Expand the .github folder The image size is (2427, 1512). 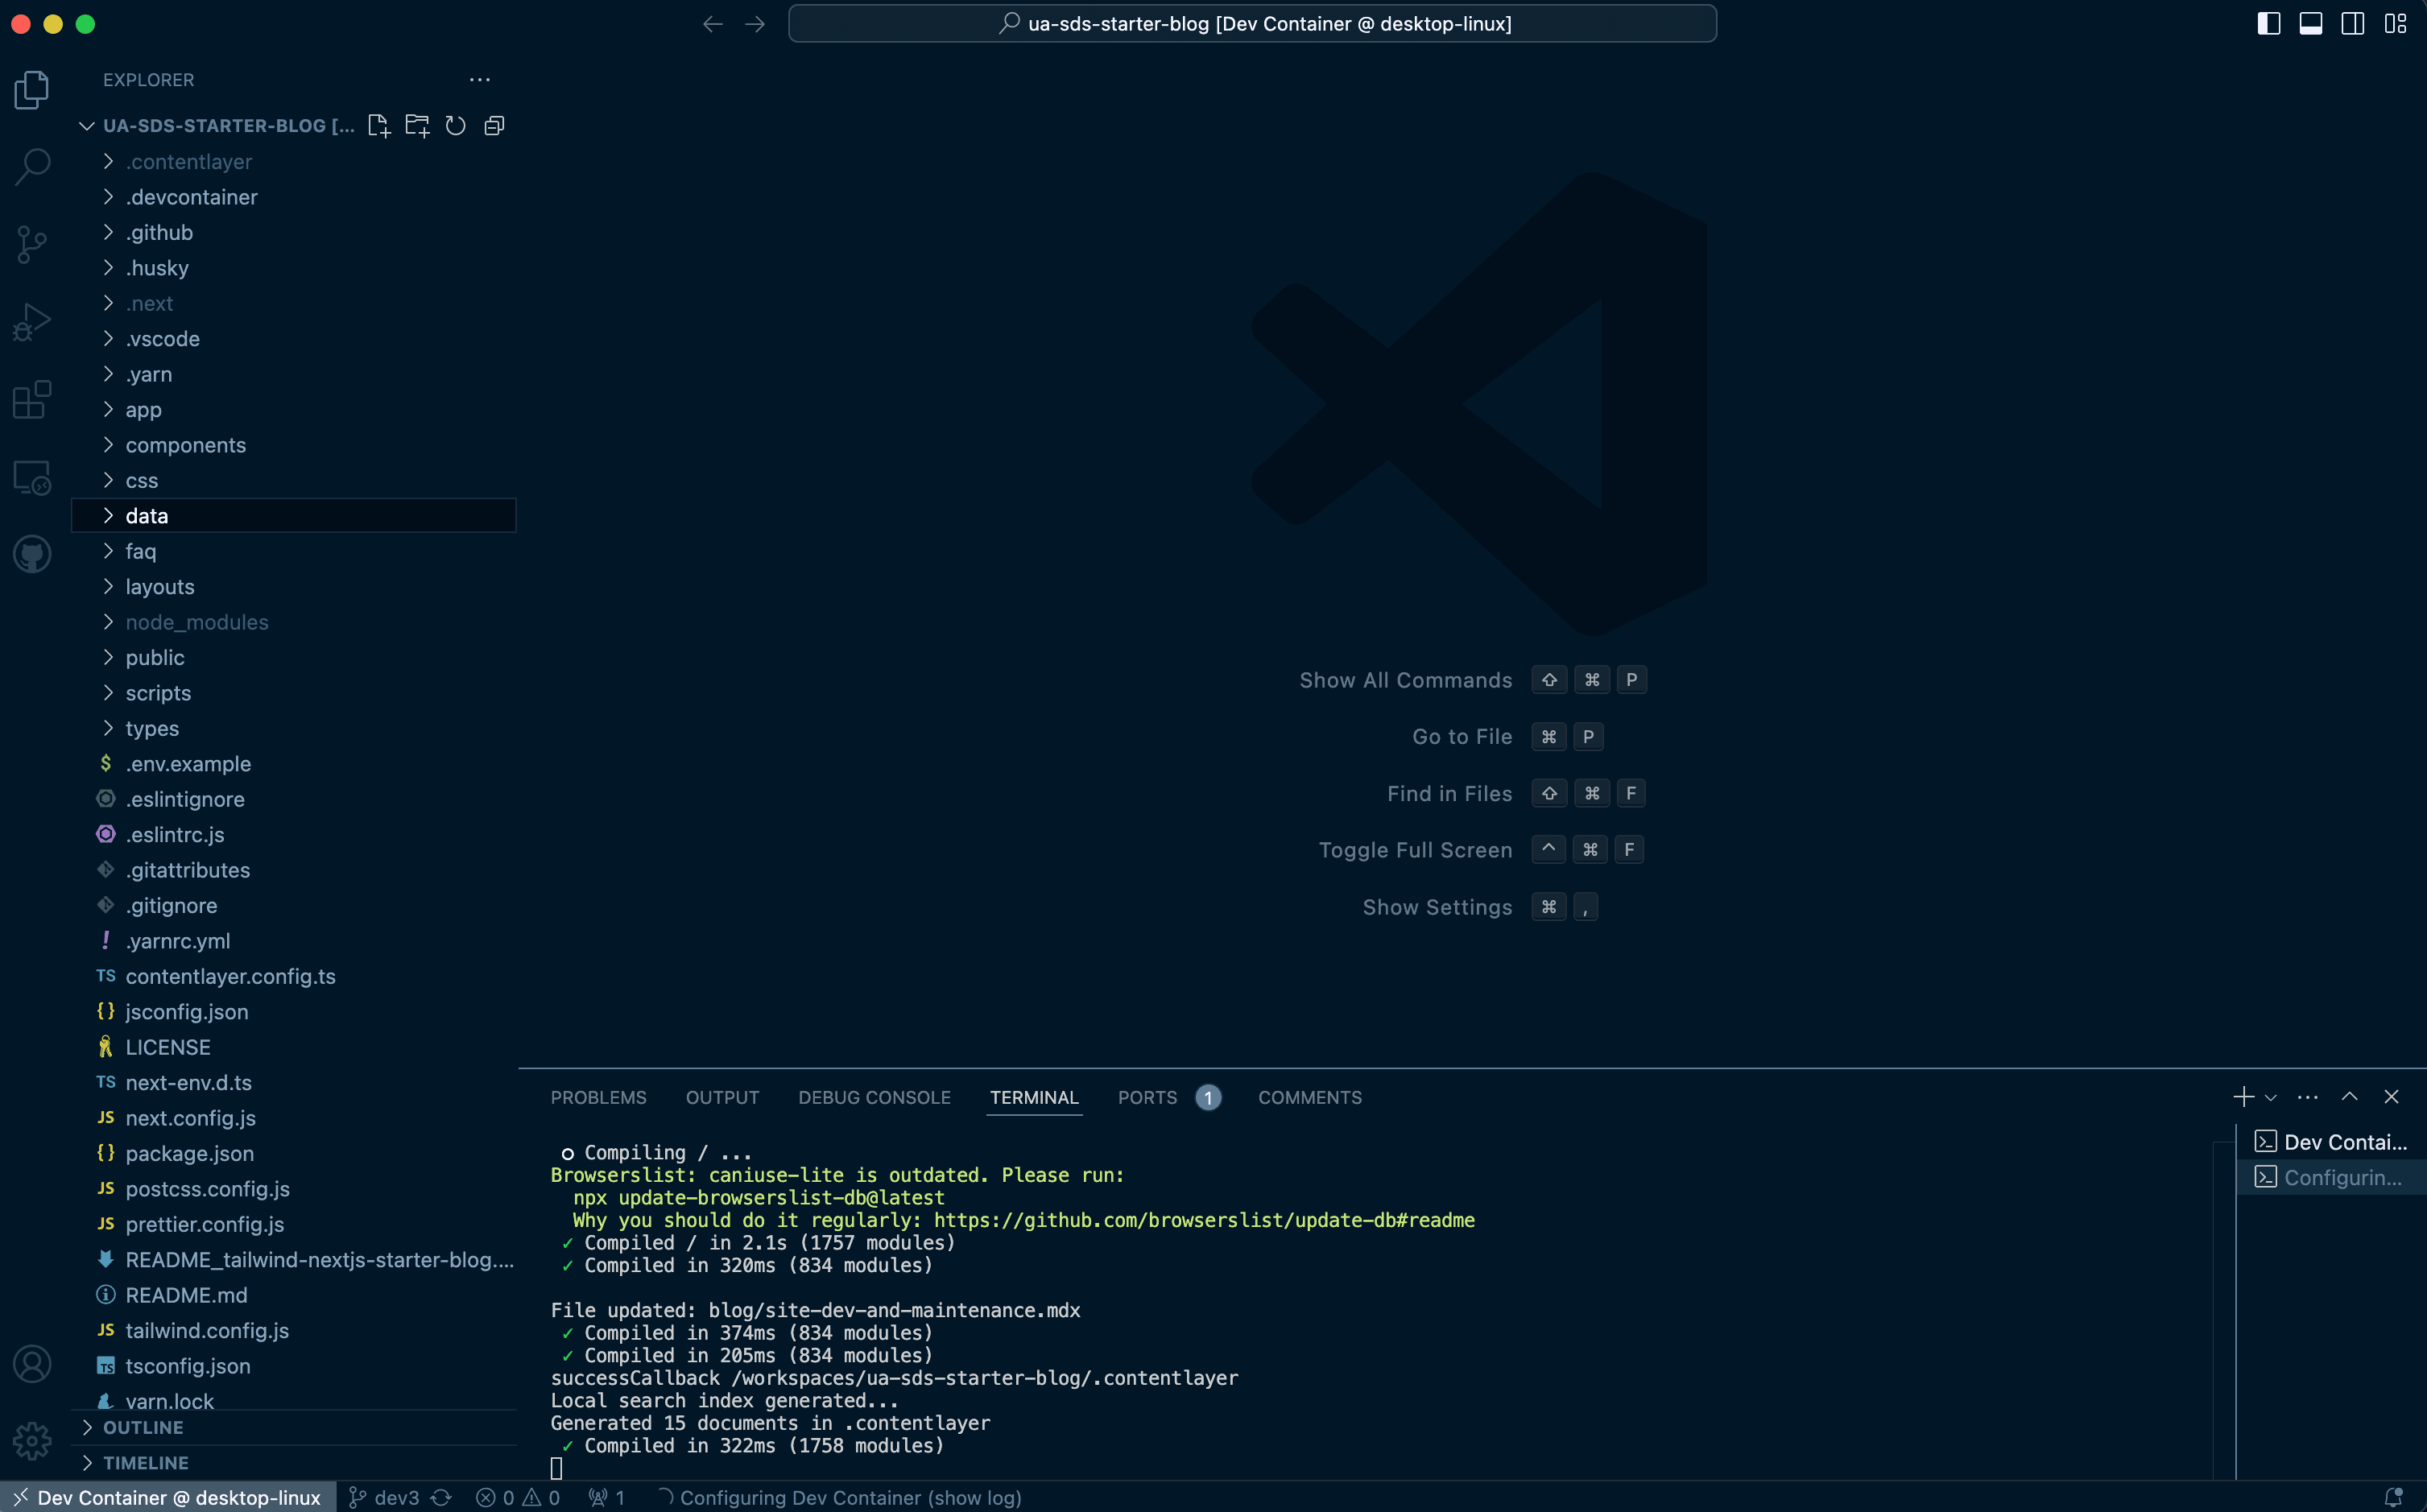(x=294, y=233)
